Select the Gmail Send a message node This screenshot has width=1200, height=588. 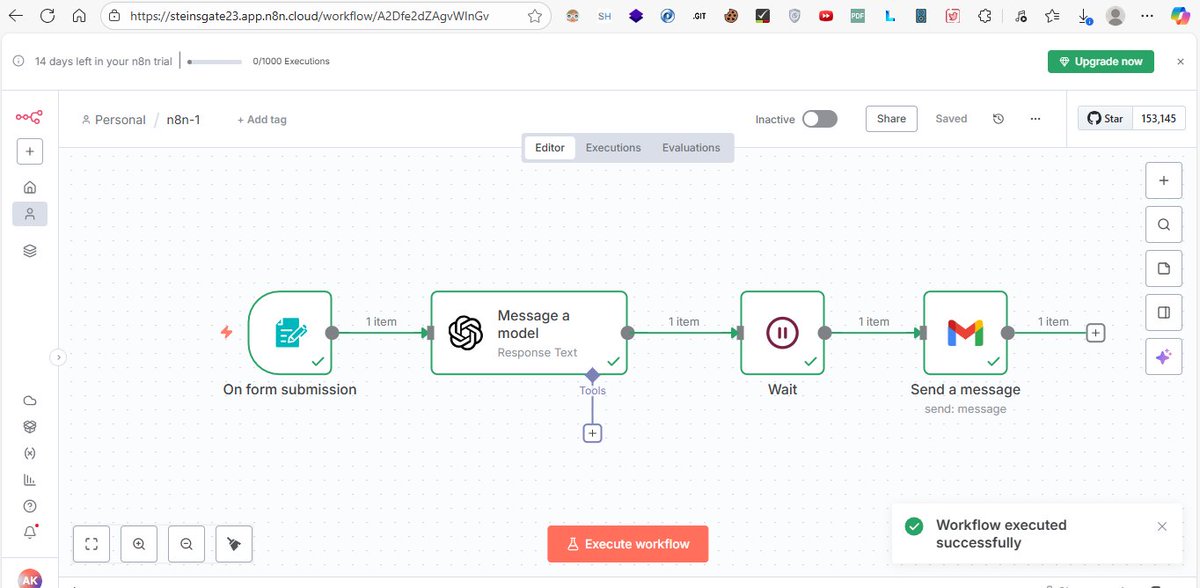(965, 333)
